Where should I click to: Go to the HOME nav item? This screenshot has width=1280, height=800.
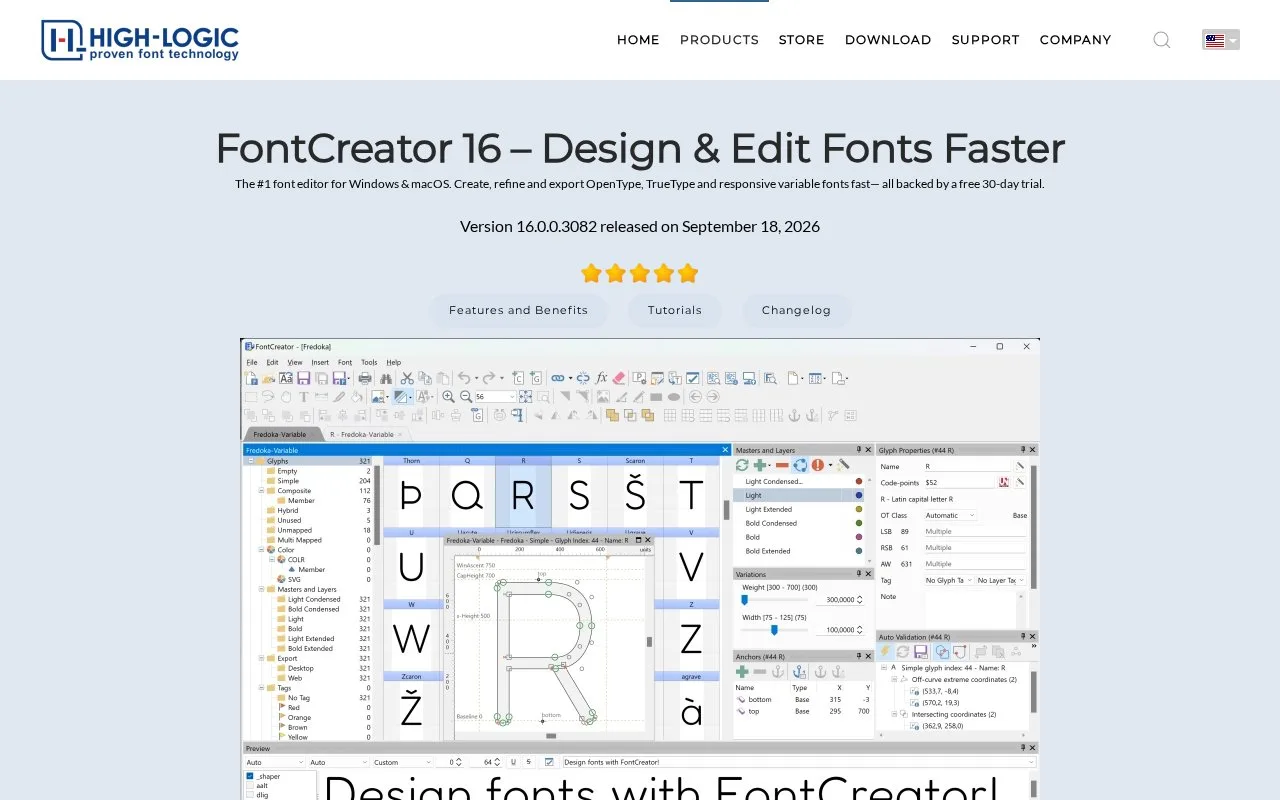(638, 40)
